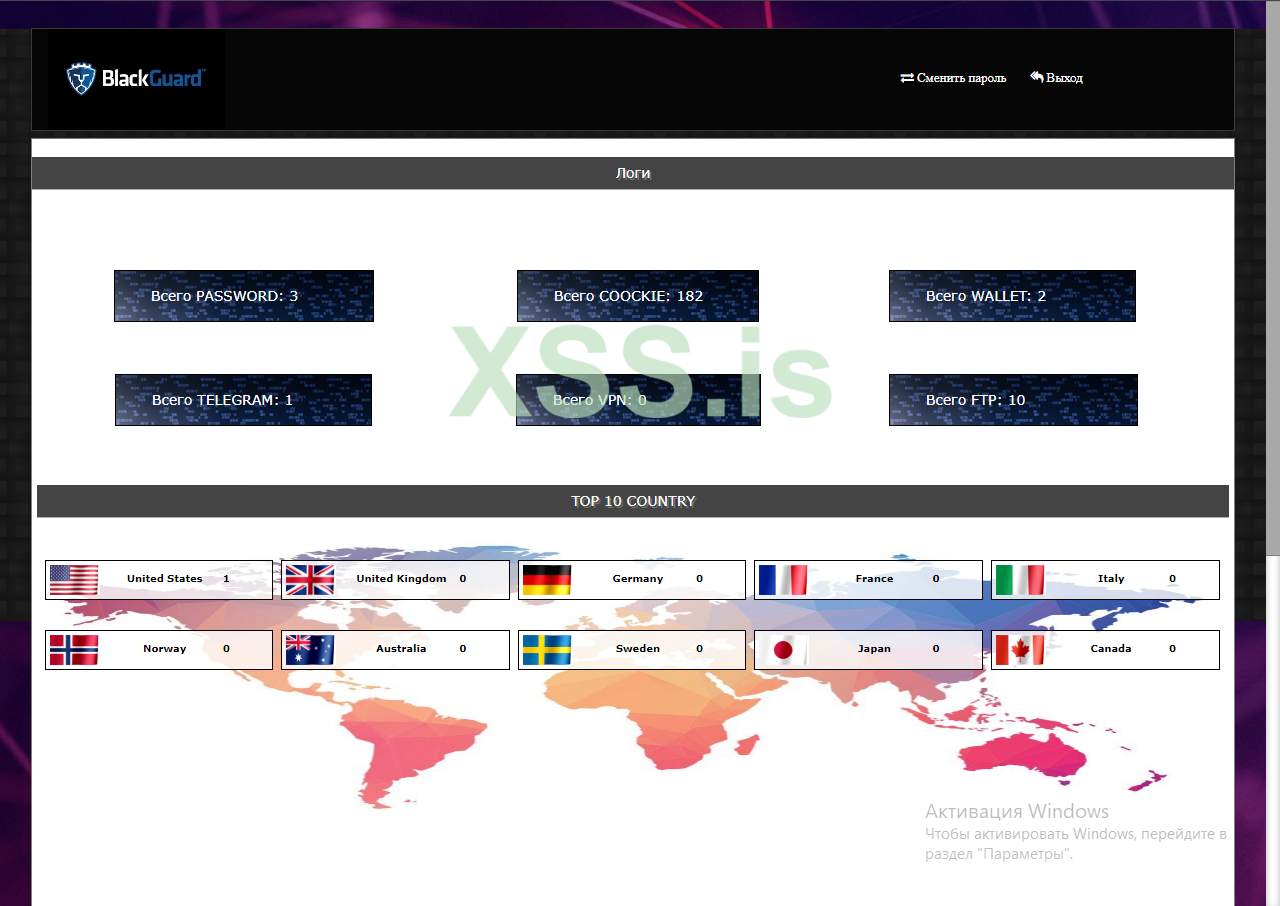This screenshot has height=906, width=1280.
Task: Click the logout arrow icon
Action: tap(1037, 77)
